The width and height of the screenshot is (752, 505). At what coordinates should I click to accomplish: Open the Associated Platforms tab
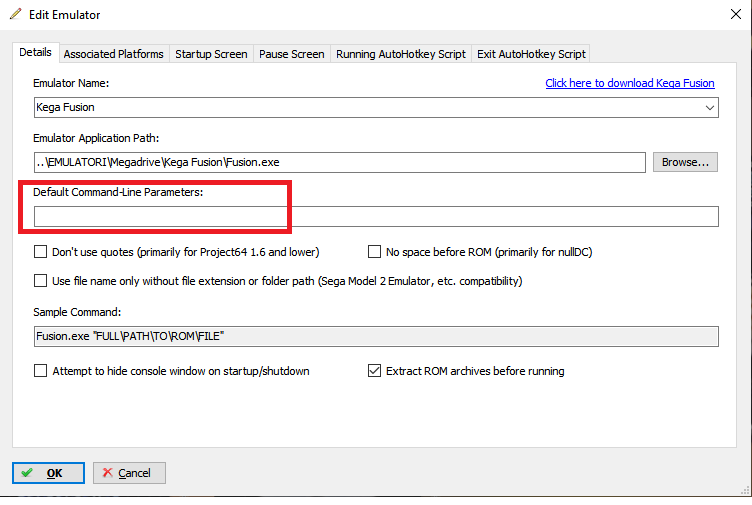pos(114,54)
